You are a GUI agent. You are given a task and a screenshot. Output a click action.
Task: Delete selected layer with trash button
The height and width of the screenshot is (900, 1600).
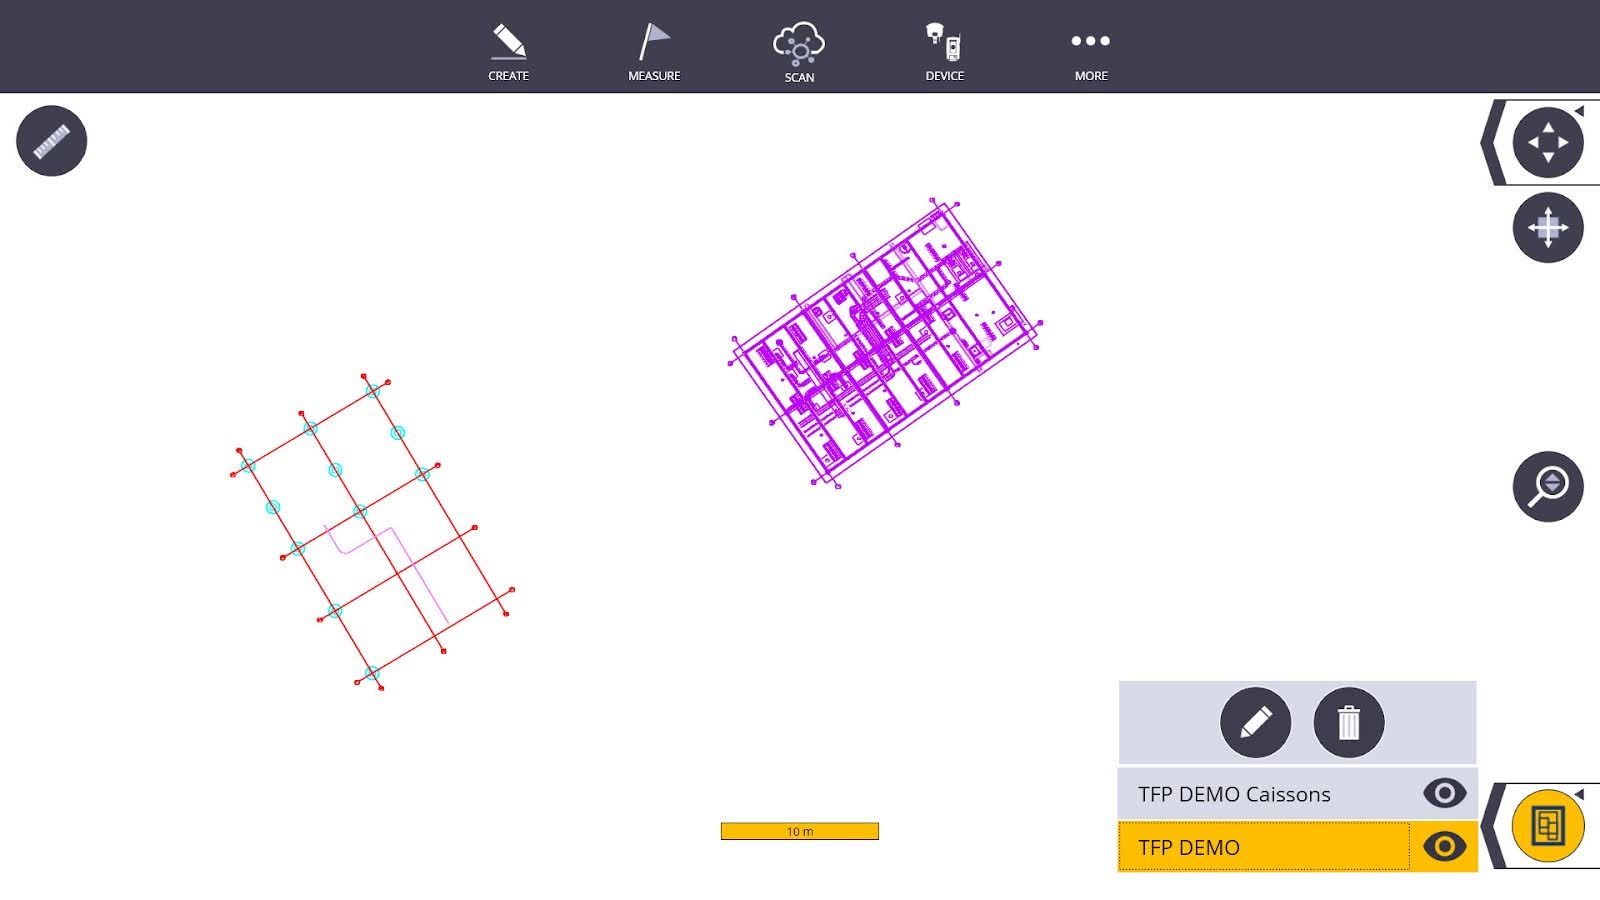coord(1348,722)
